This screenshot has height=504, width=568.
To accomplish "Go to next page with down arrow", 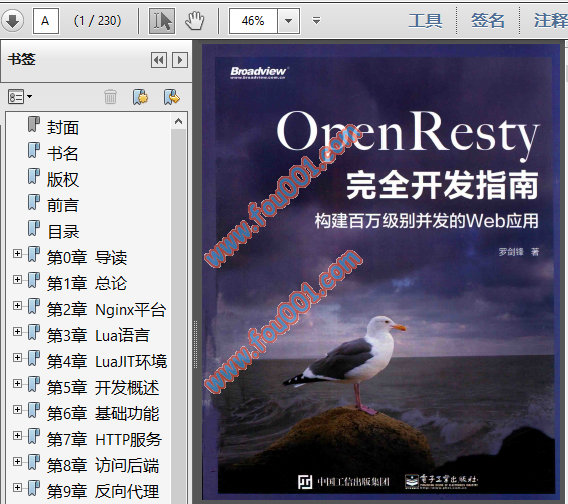I will coord(12,21).
